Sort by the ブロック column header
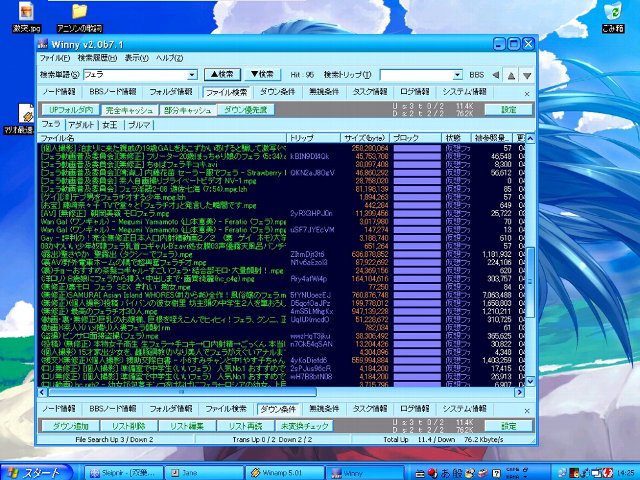Image resolution: width=640 pixels, height=480 pixels. pyautogui.click(x=415, y=138)
